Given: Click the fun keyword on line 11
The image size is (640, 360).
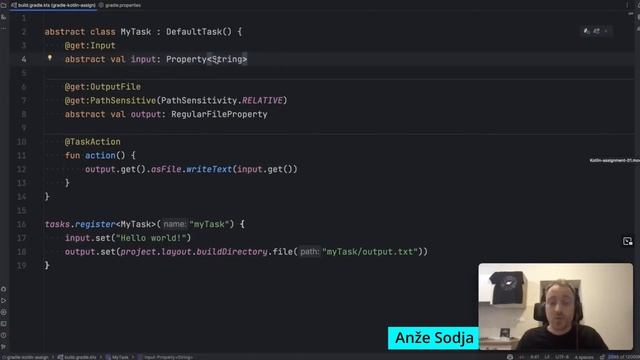Looking at the screenshot, I should [72, 156].
